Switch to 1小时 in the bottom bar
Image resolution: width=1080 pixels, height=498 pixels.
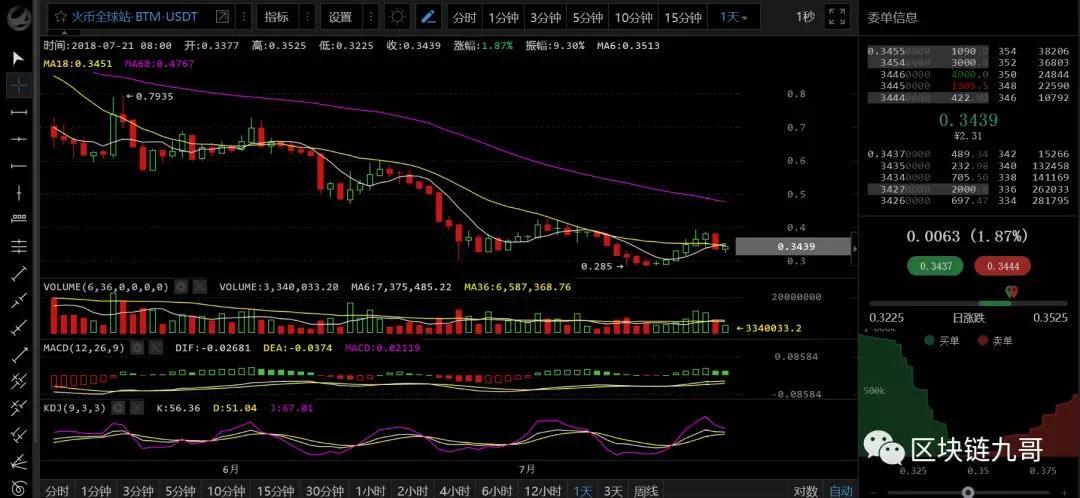click(x=371, y=490)
